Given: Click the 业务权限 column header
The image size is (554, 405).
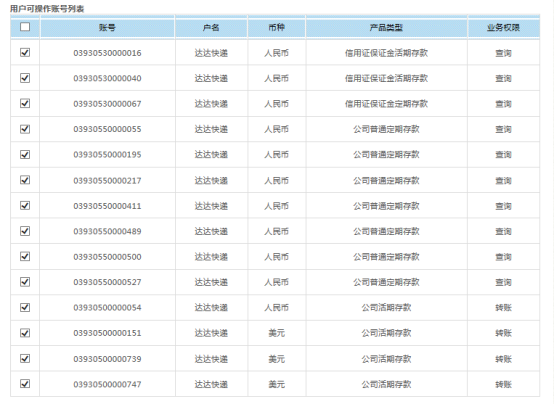Looking at the screenshot, I should tap(503, 28).
